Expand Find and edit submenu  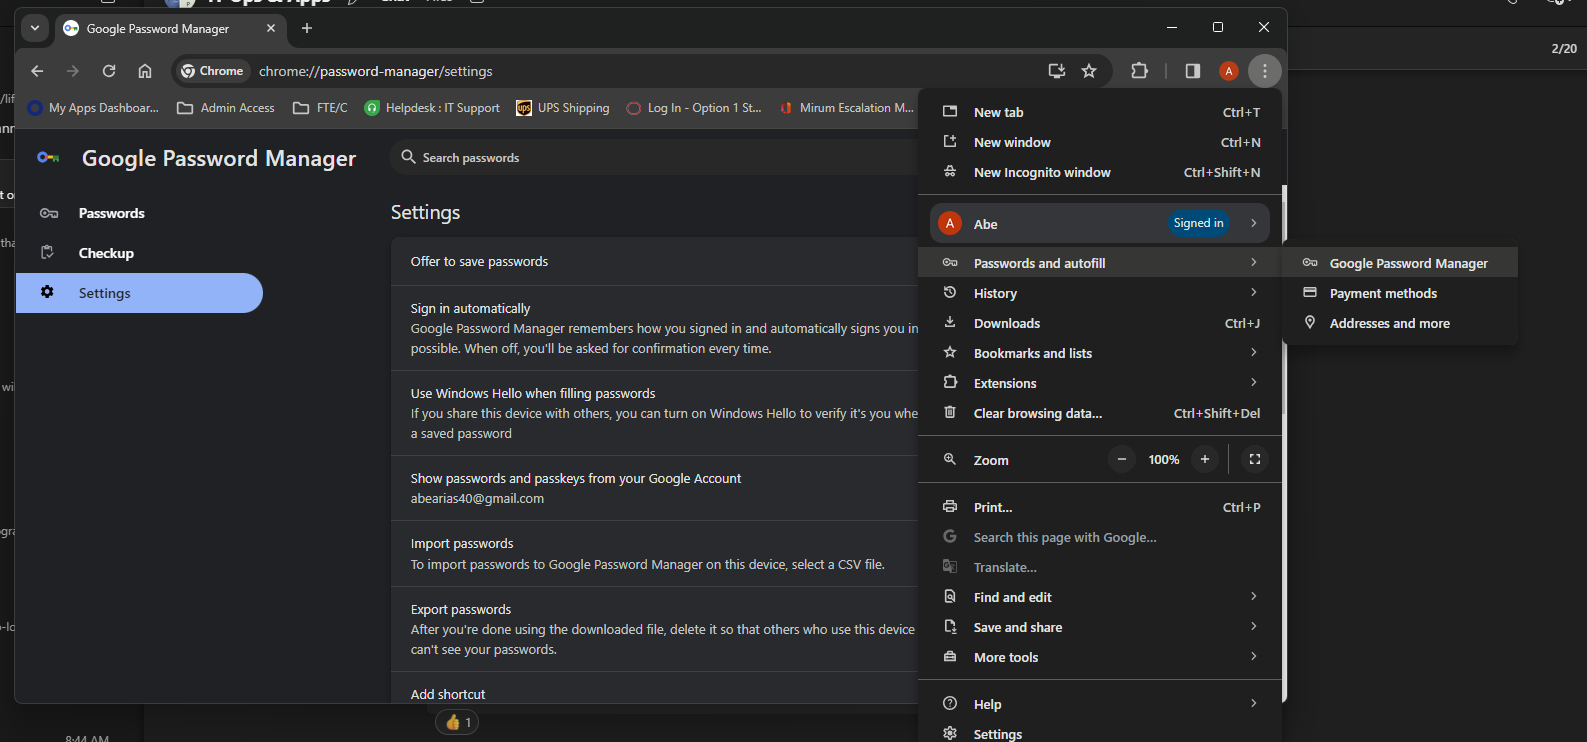pos(1100,597)
